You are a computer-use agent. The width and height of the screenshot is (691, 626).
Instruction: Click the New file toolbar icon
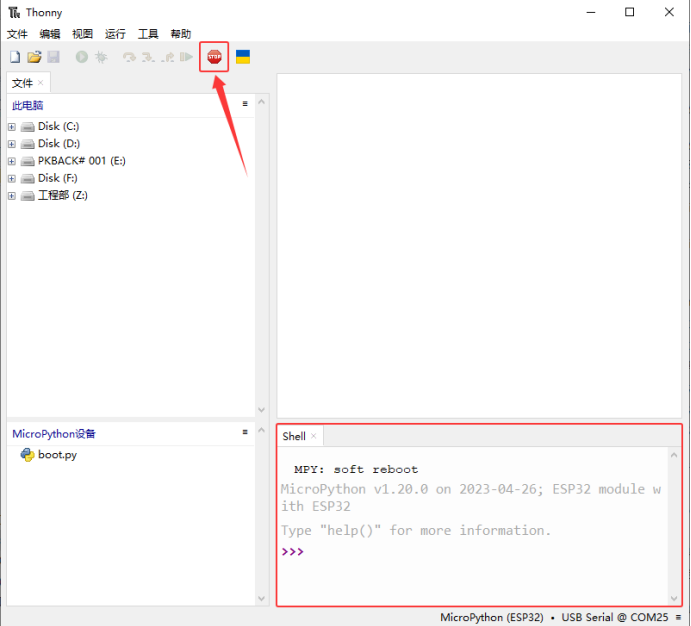pyautogui.click(x=15, y=58)
